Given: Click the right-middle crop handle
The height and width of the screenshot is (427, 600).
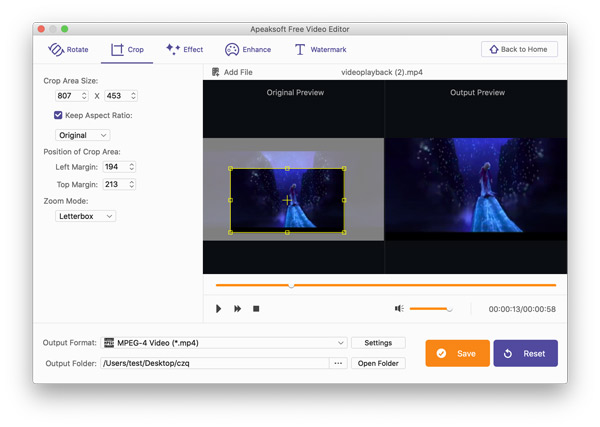Looking at the screenshot, I should point(344,200).
